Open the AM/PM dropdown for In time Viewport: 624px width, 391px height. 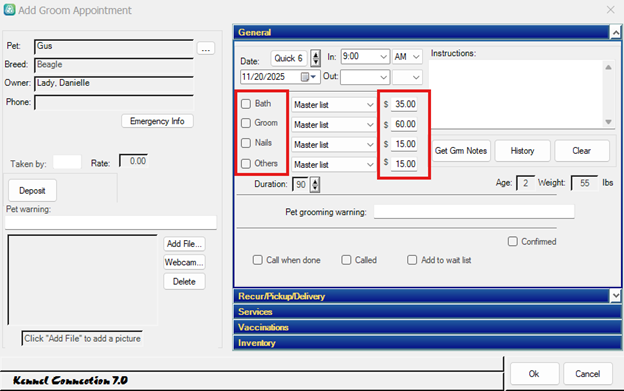pyautogui.click(x=407, y=56)
